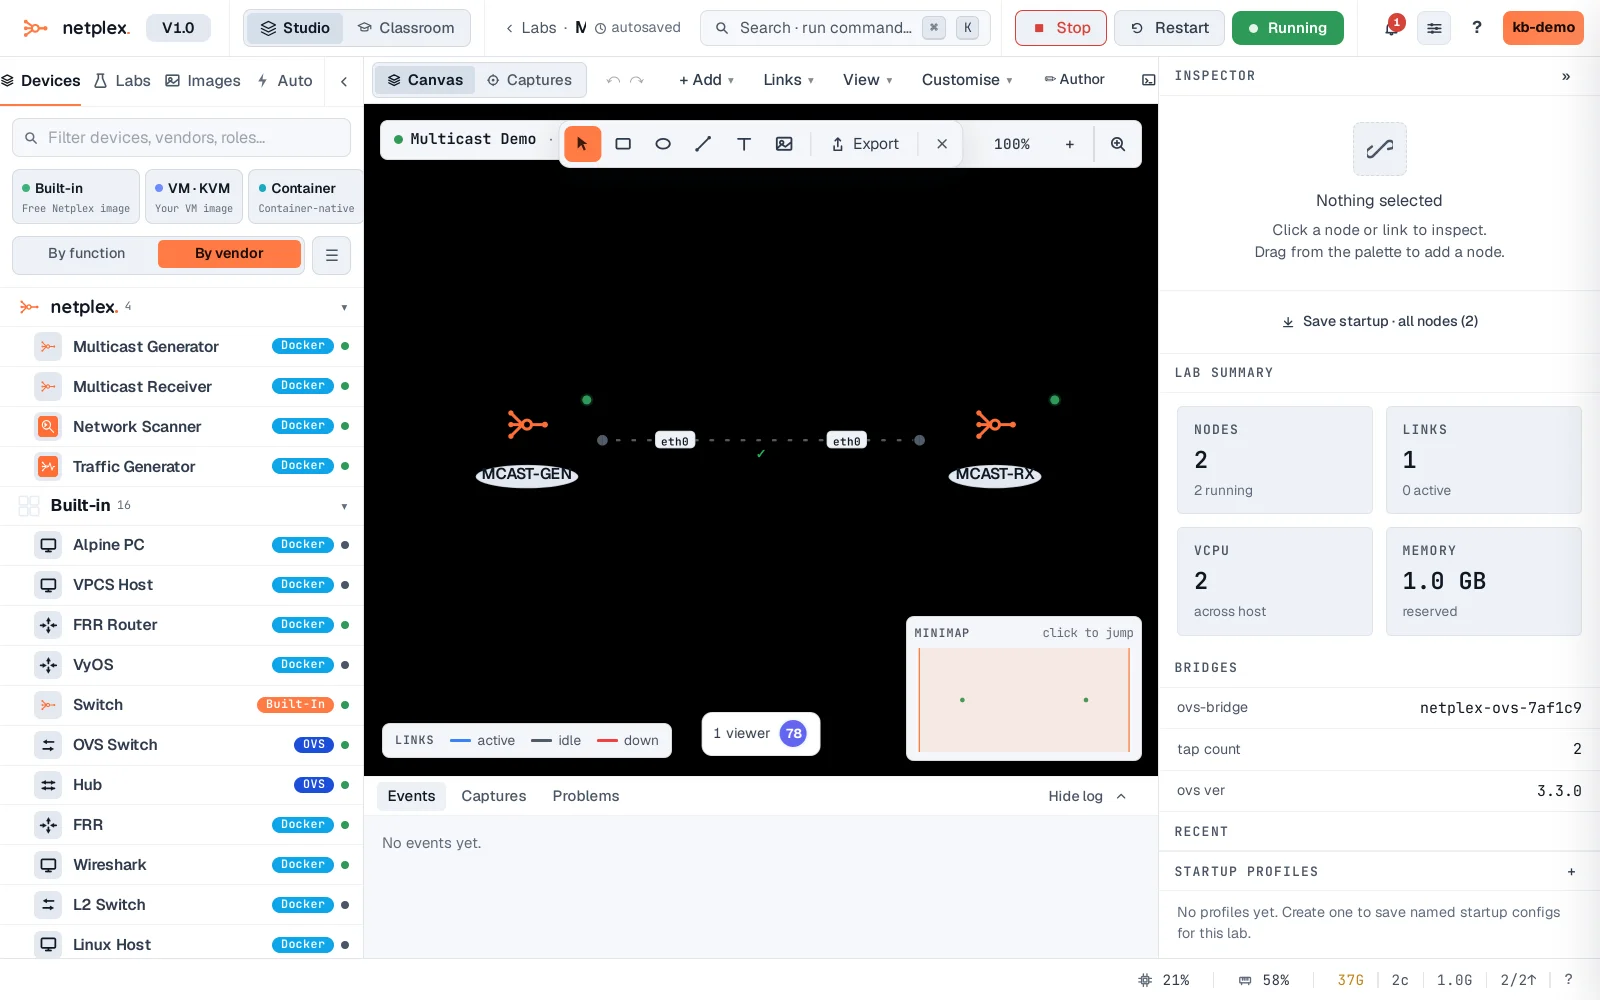Switch palette grouping to By vendor
Image resolution: width=1600 pixels, height=1000 pixels.
pos(229,254)
